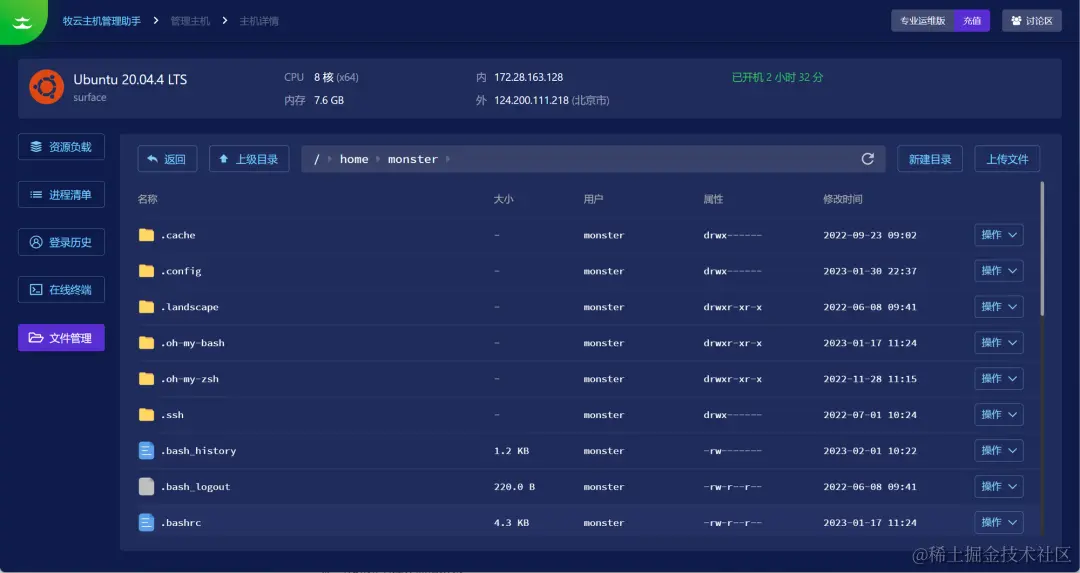
Task: Select 文件管理 file management tab
Action: click(x=61, y=337)
